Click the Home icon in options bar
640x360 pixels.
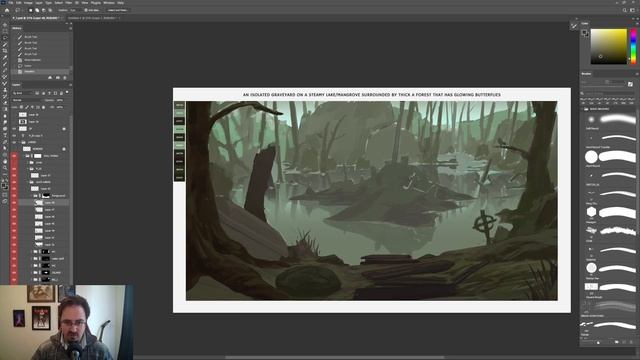(x=7, y=10)
